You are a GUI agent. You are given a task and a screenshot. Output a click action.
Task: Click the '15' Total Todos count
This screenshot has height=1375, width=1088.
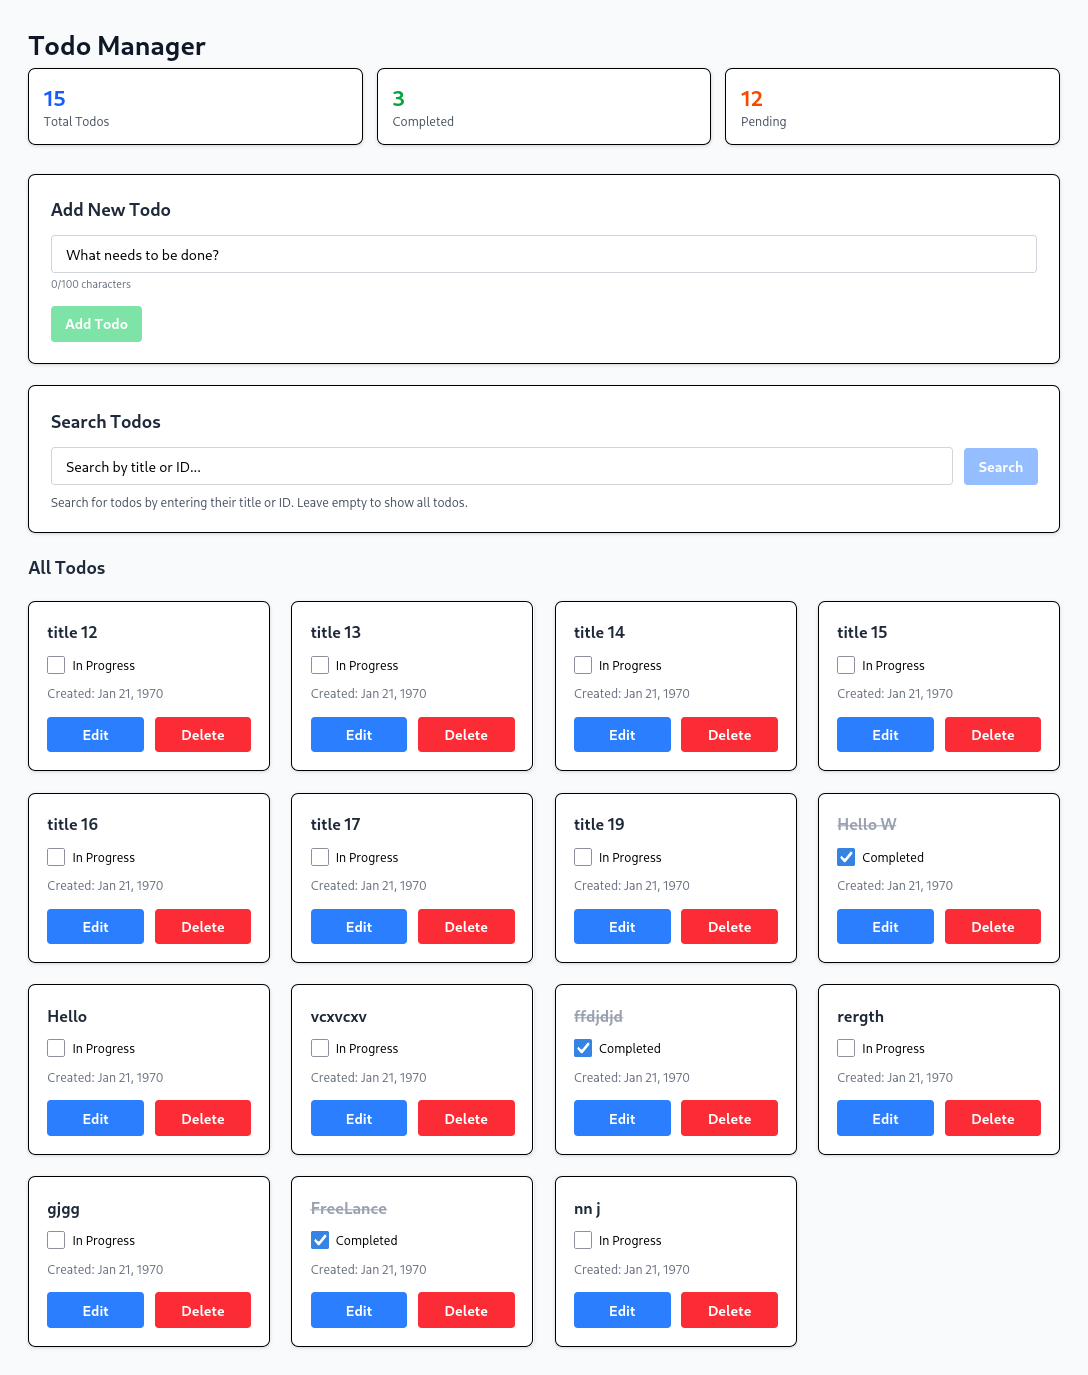click(54, 98)
